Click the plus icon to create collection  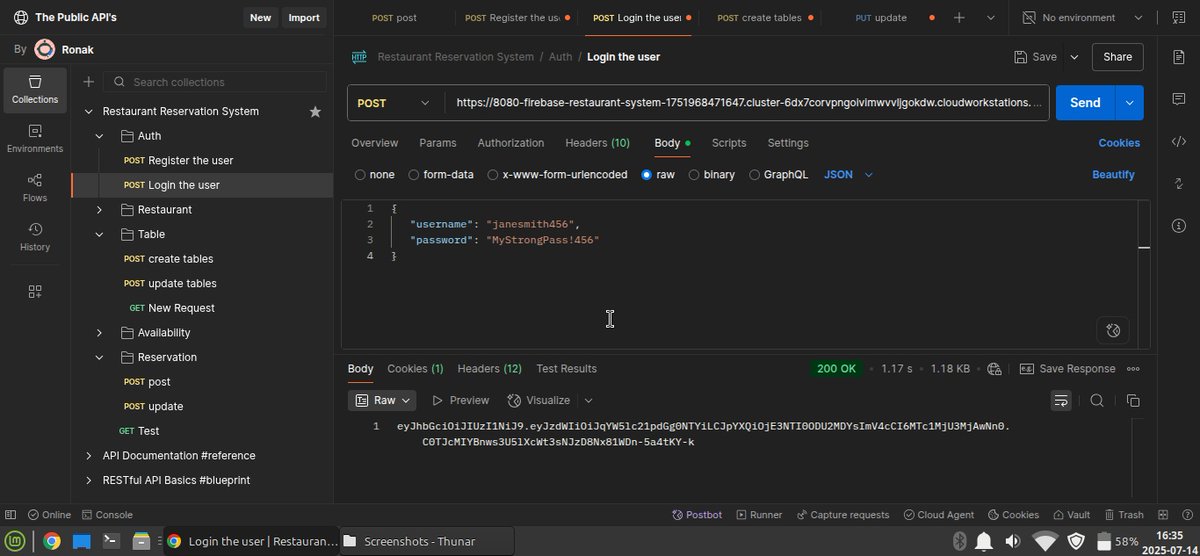click(88, 82)
